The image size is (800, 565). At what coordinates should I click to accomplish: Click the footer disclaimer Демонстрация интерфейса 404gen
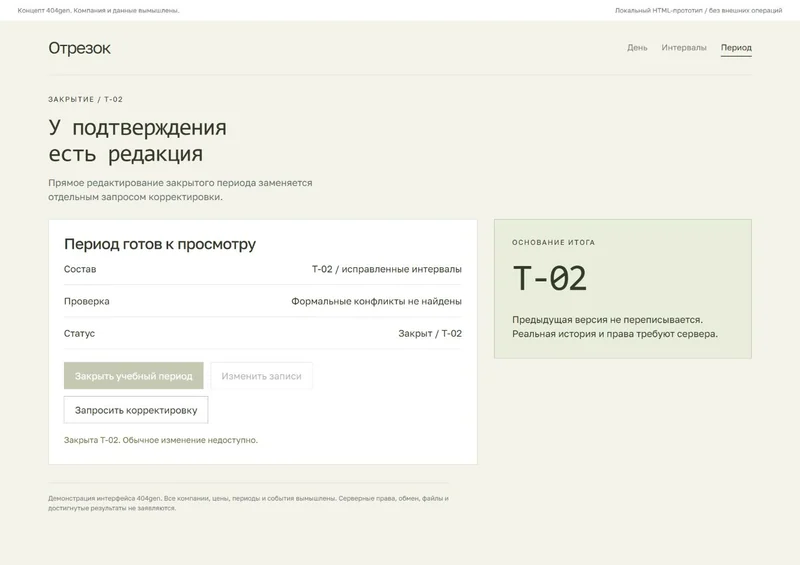pos(248,503)
